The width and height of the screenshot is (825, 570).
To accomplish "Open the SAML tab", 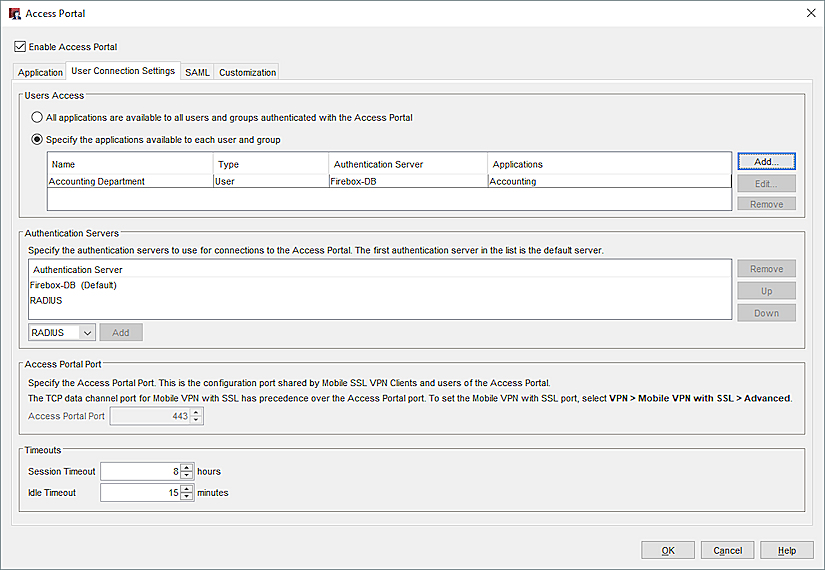I will (x=197, y=72).
